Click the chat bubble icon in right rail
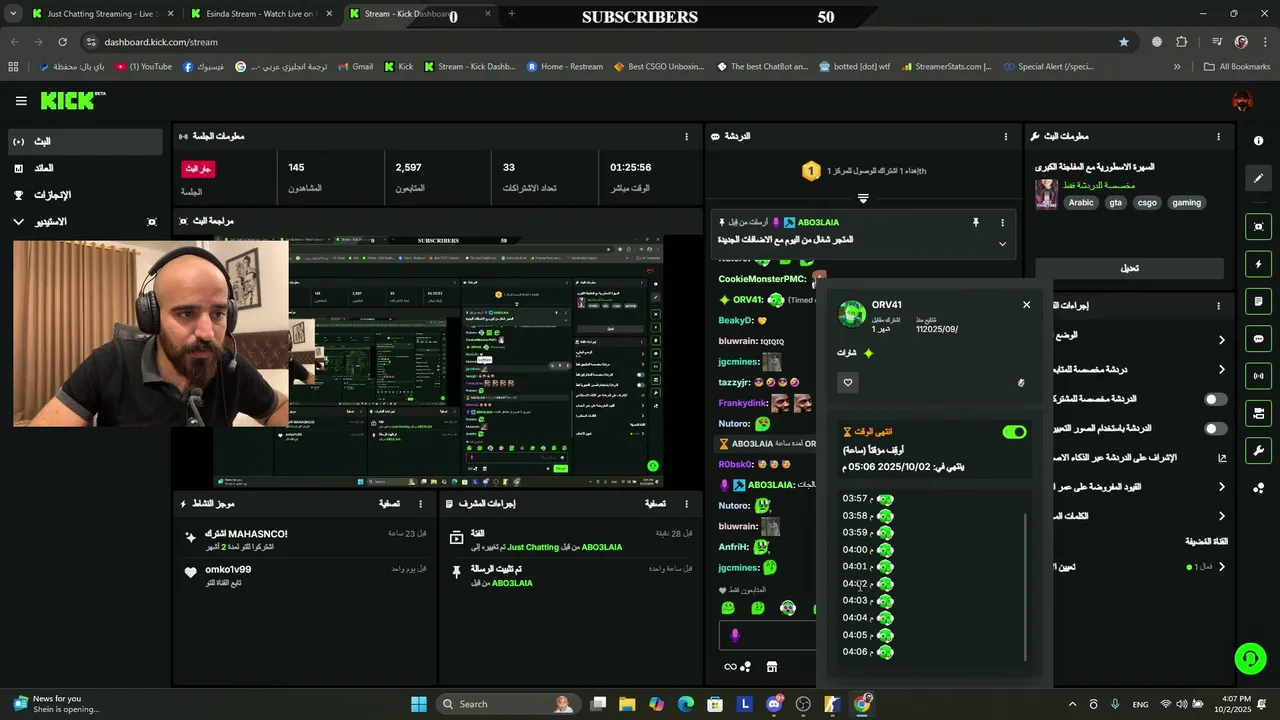The width and height of the screenshot is (1280, 720). (x=1259, y=339)
